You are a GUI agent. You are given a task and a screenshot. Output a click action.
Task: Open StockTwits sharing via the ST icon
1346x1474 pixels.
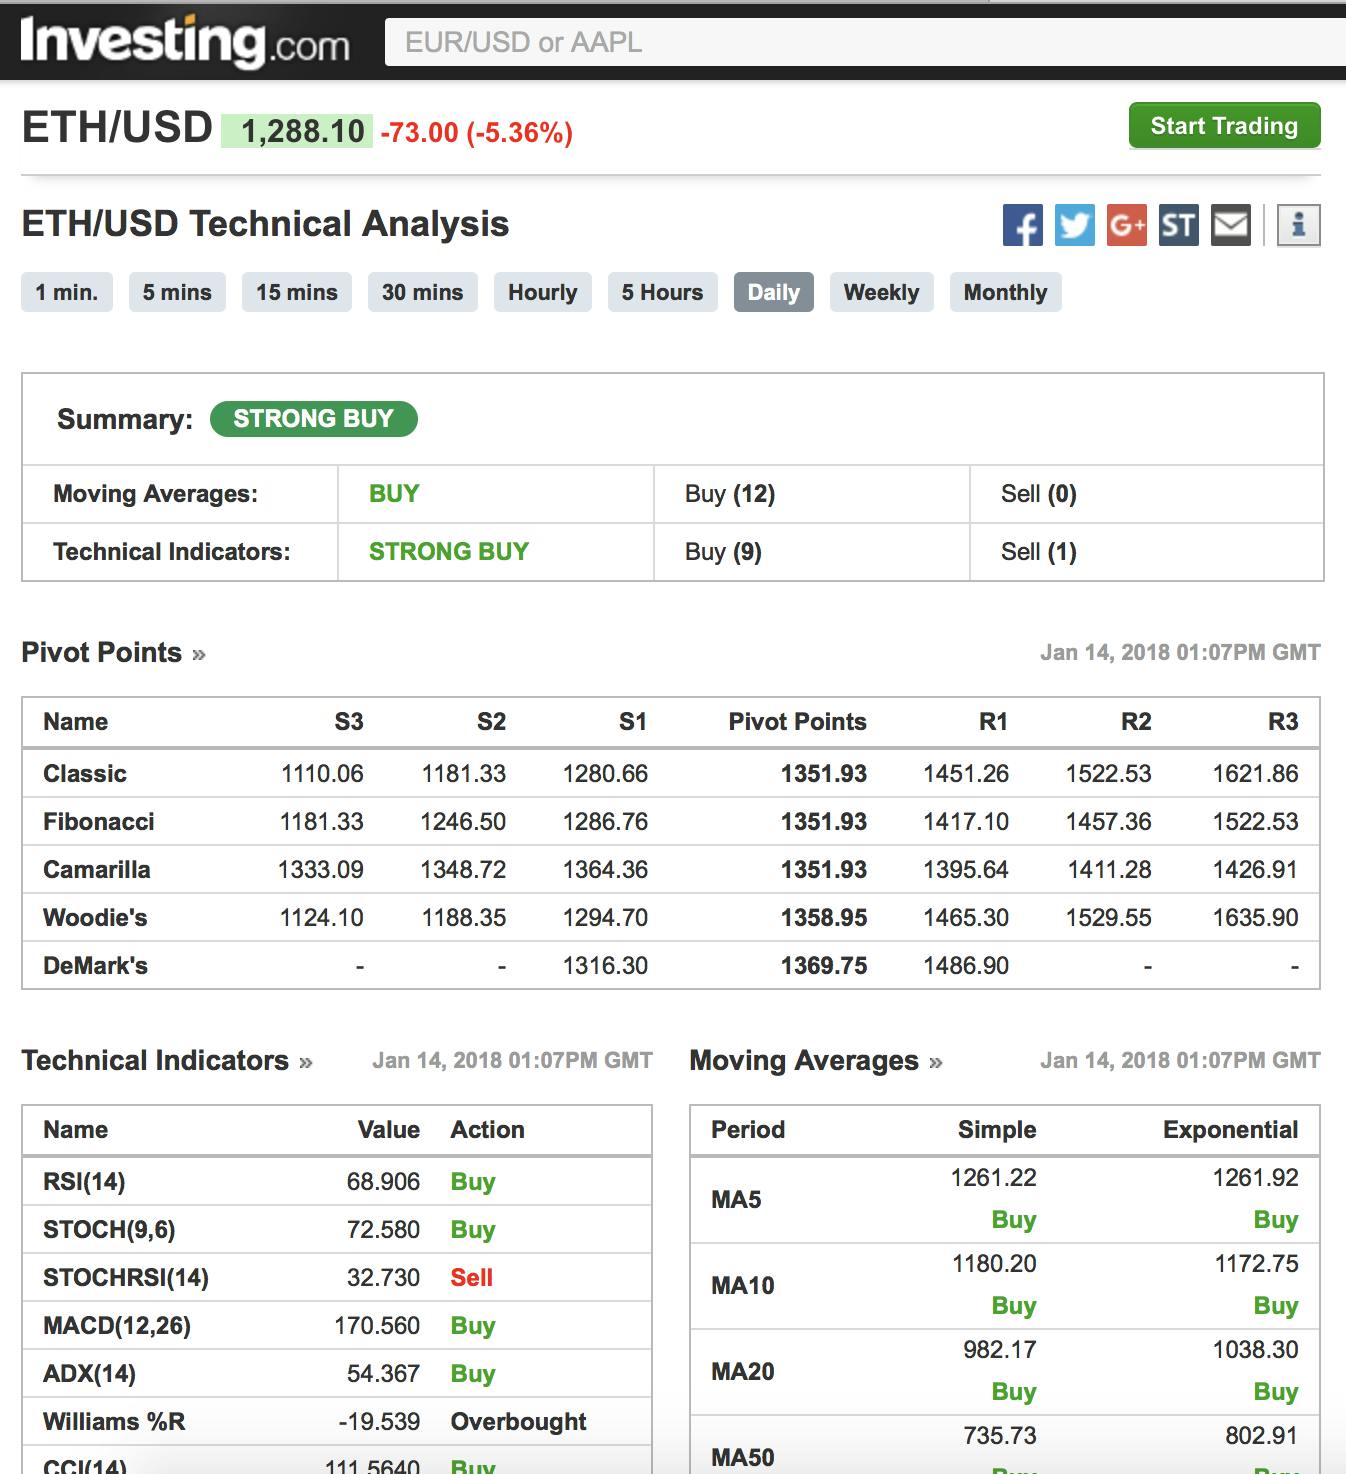pyautogui.click(x=1177, y=225)
